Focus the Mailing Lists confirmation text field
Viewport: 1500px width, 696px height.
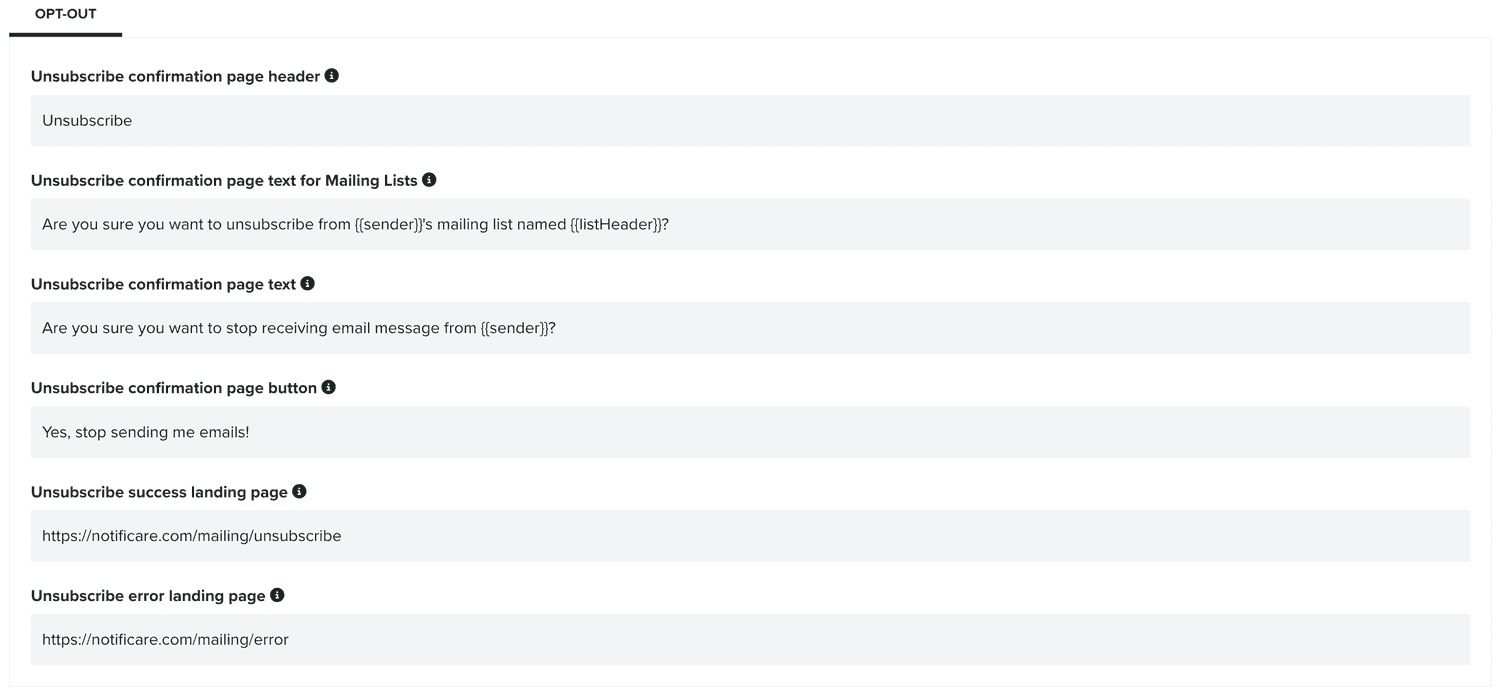tap(750, 225)
